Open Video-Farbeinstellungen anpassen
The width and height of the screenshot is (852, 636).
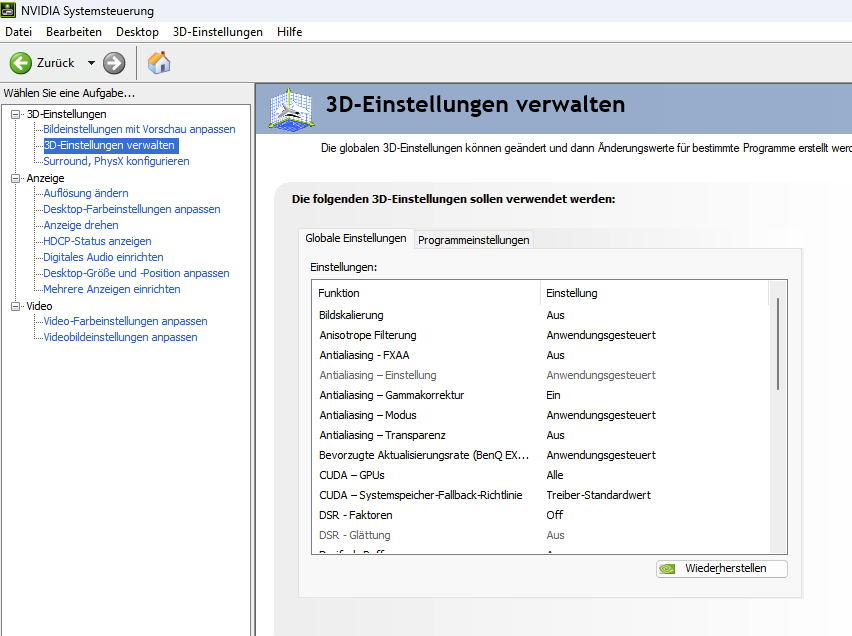[x=126, y=321]
